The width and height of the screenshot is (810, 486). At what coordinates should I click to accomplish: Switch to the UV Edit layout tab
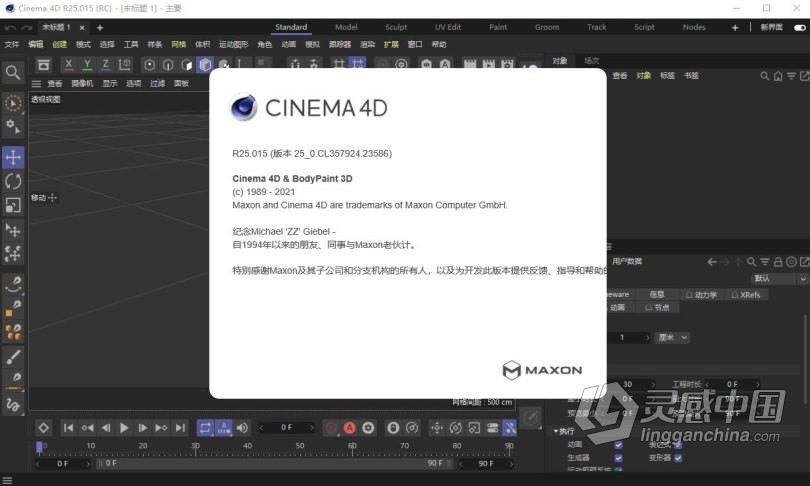click(448, 27)
